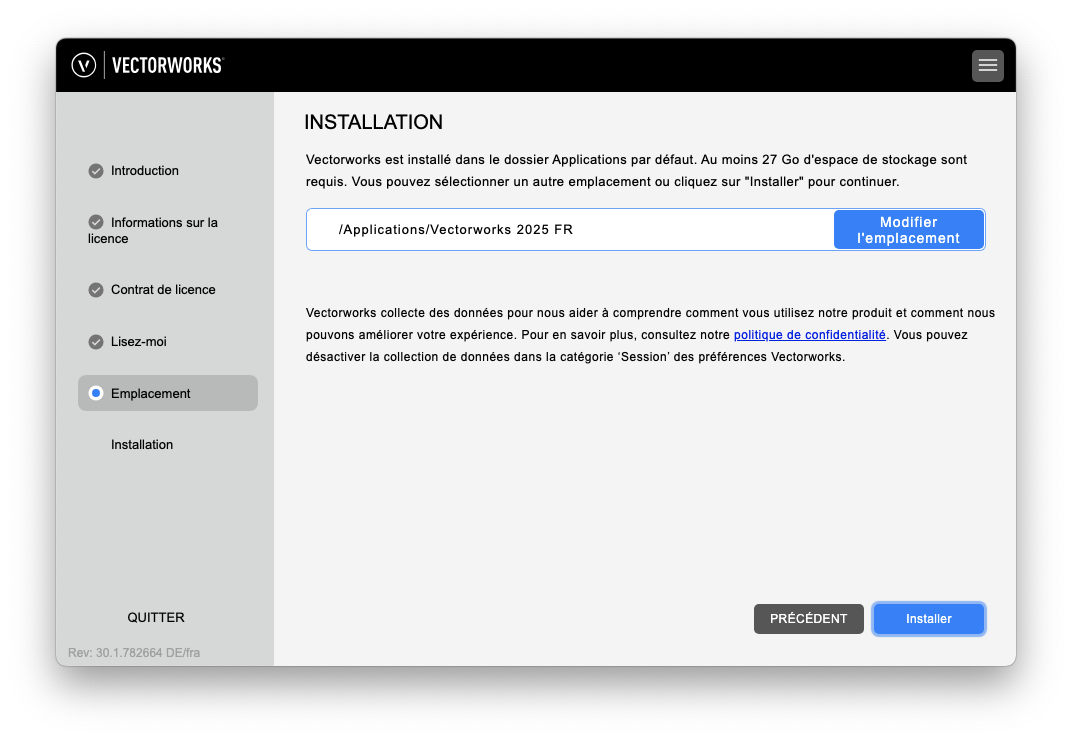Click the 'Vectorworks collecte des données' paragraph
Viewport: 1072px width, 740px height.
coord(650,335)
